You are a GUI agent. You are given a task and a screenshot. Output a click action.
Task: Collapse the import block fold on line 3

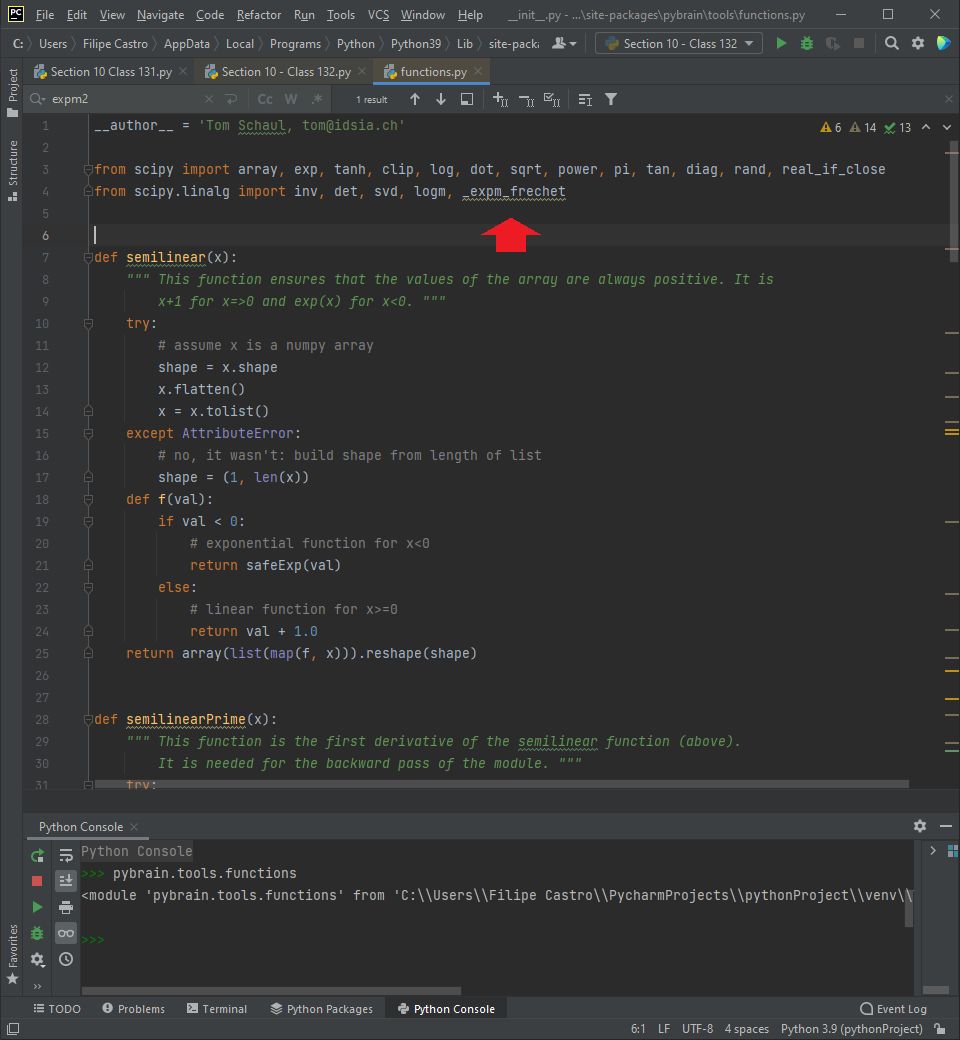coord(88,169)
